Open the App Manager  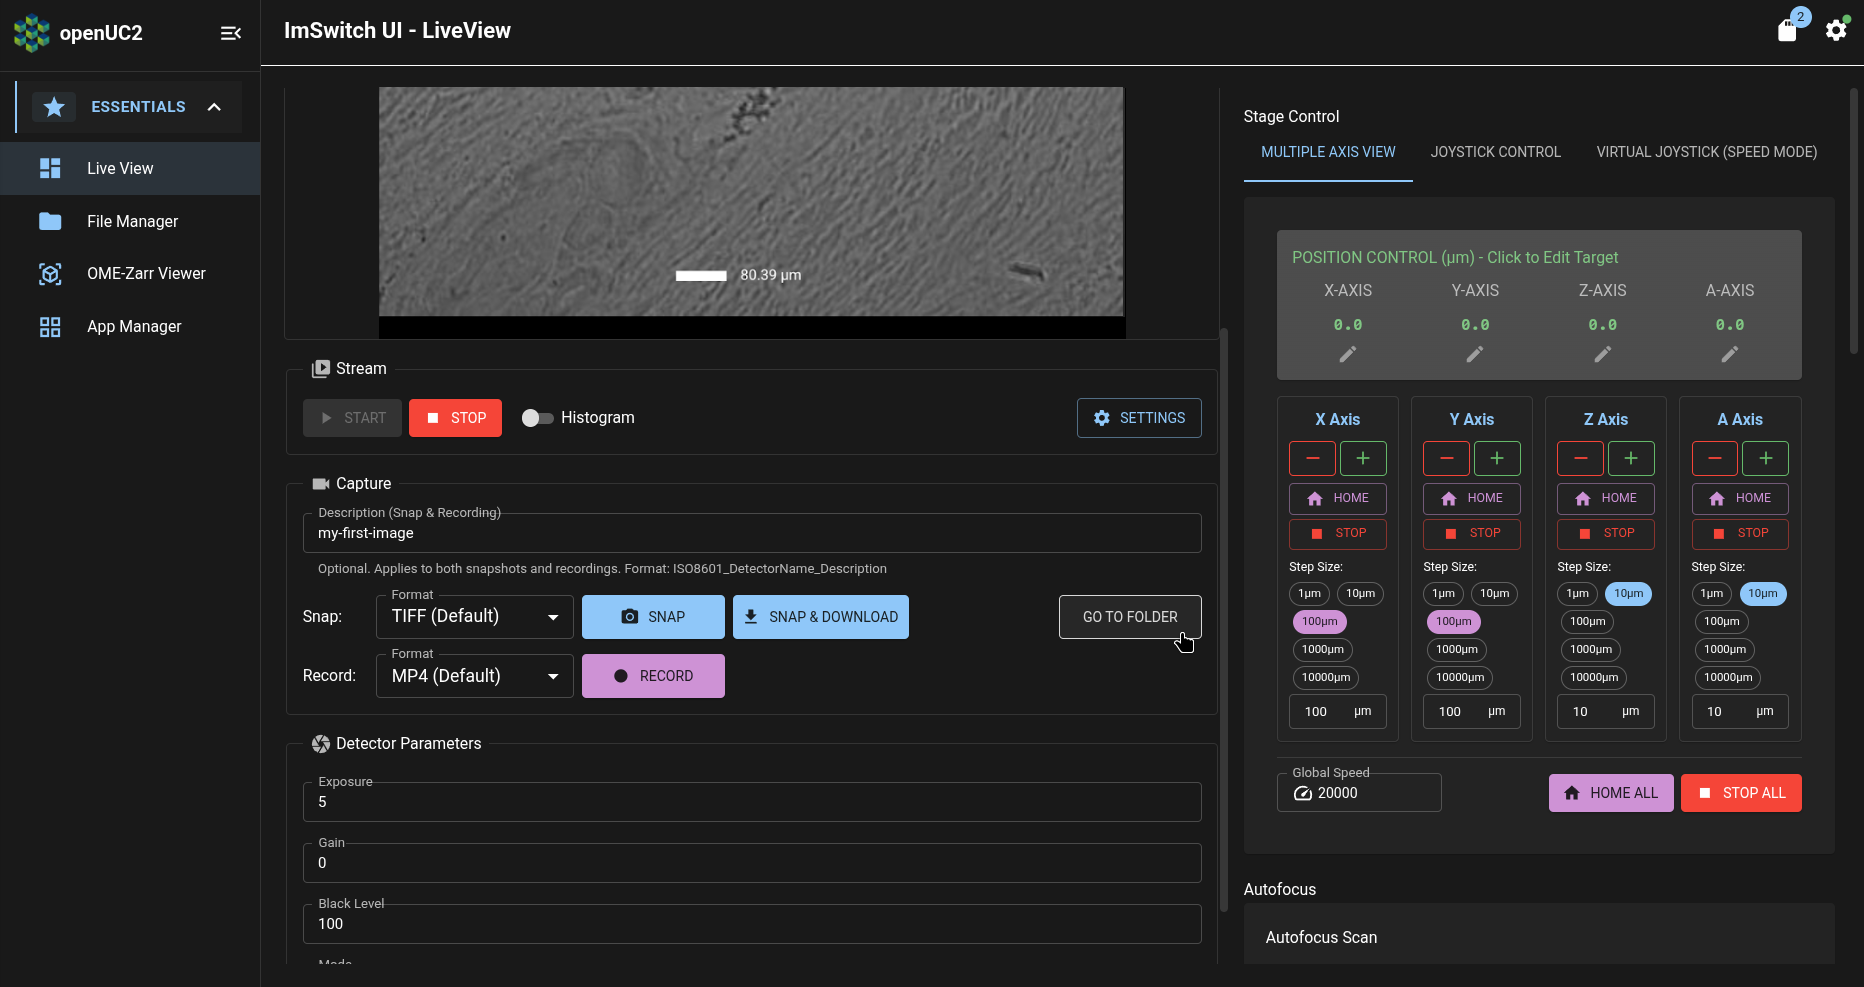(x=133, y=326)
